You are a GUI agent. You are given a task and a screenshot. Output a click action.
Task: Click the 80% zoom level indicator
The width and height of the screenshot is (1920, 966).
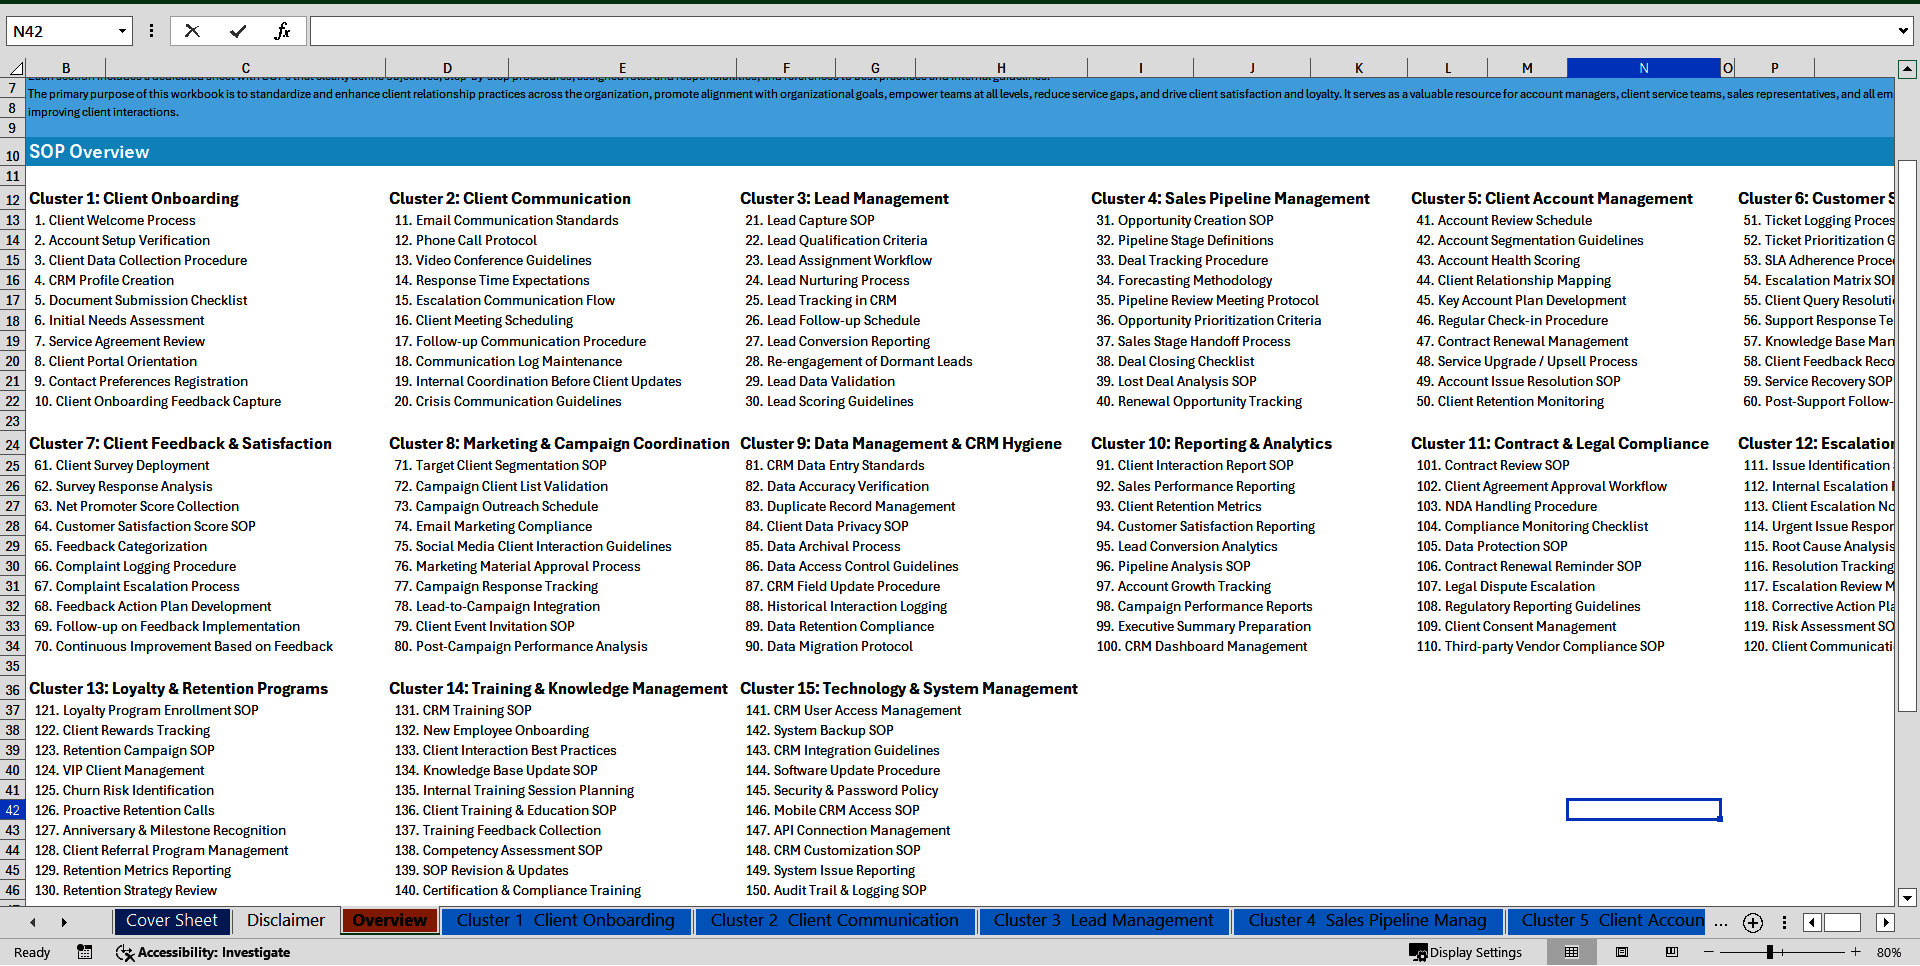coord(1890,952)
